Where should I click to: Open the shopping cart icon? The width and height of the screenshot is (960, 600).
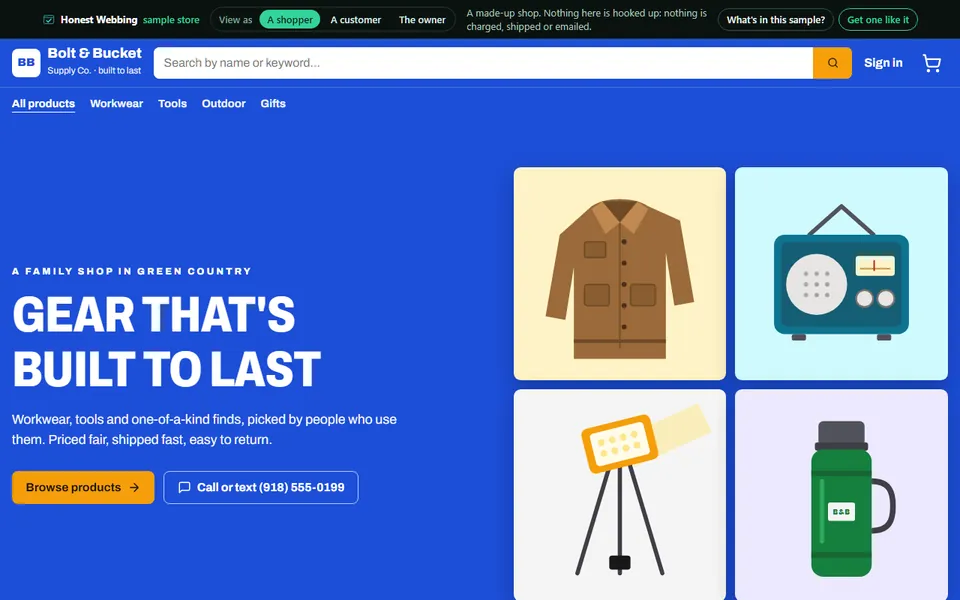pyautogui.click(x=931, y=62)
